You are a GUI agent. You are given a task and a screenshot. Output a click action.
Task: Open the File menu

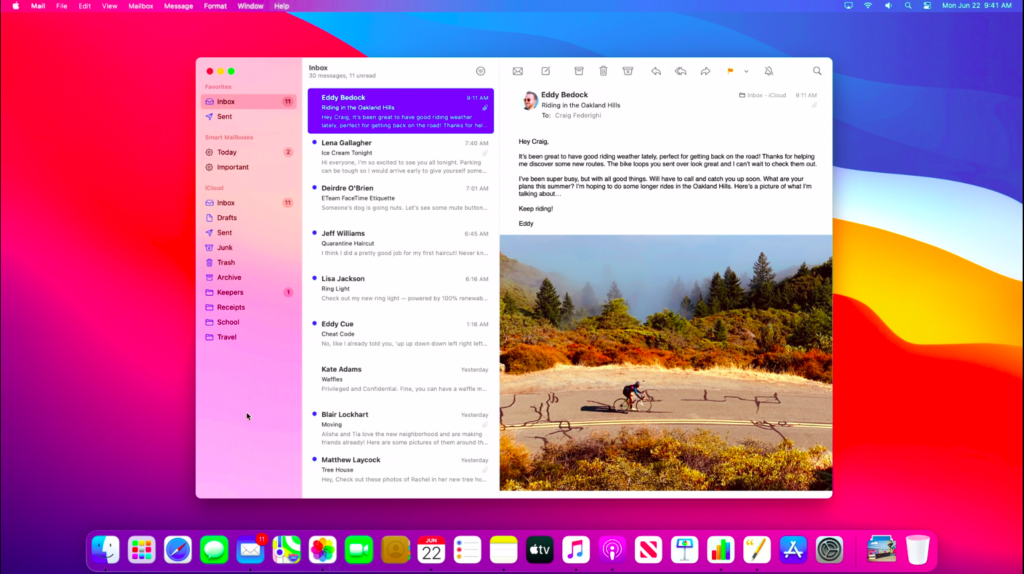pos(61,6)
